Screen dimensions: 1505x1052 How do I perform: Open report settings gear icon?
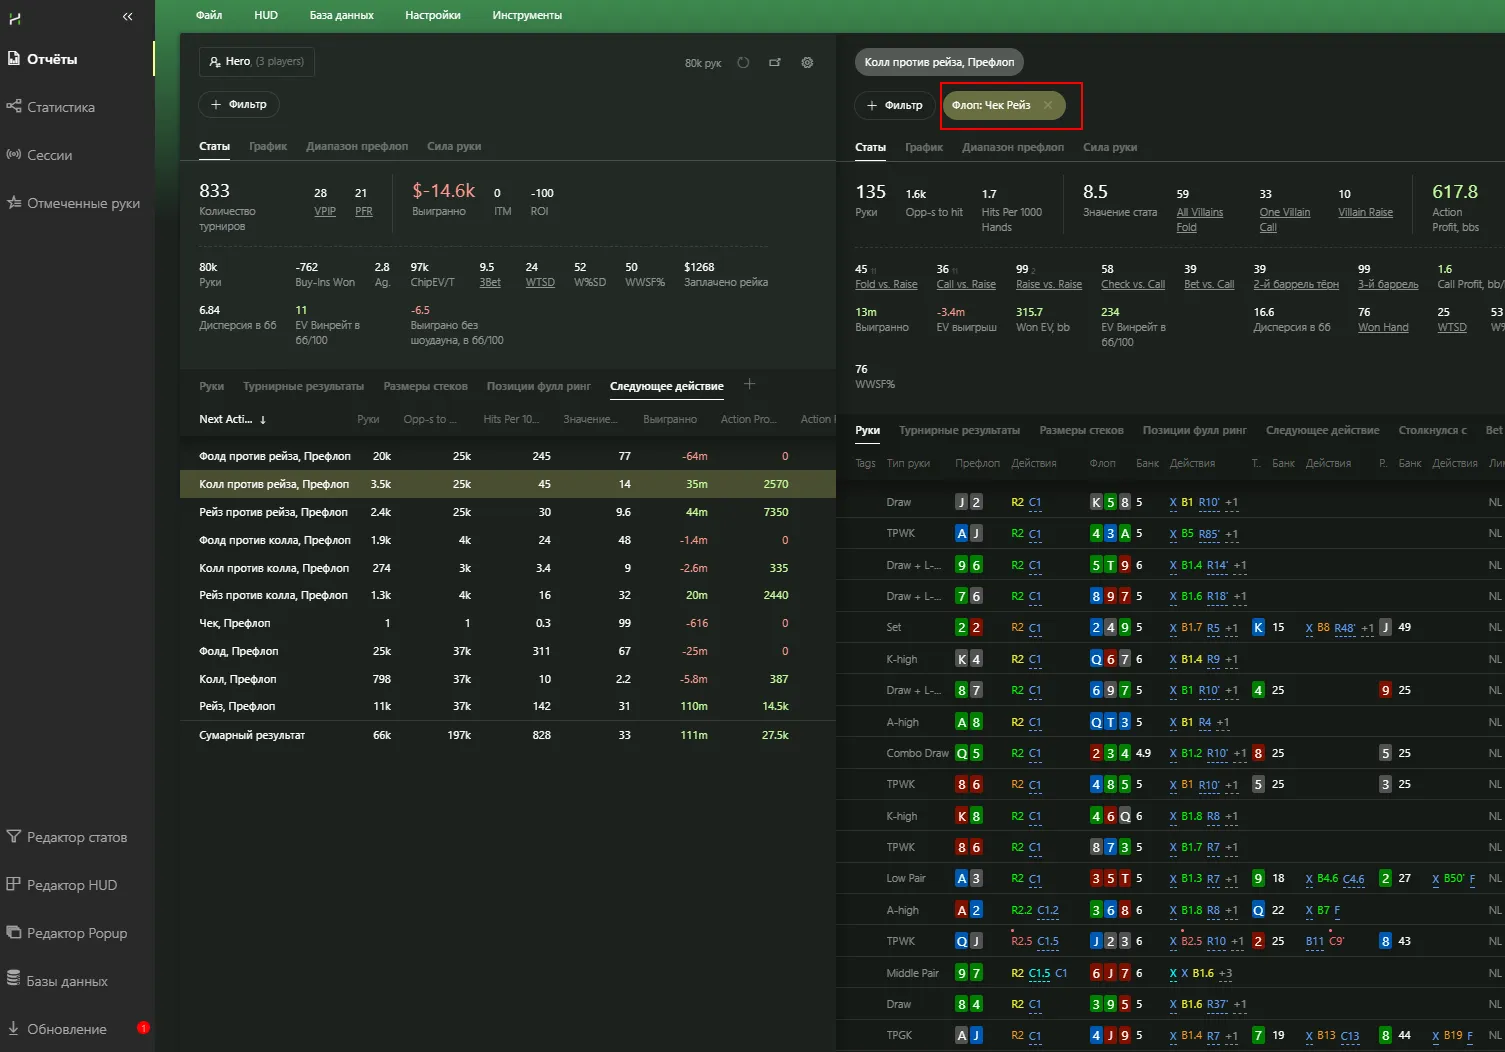pos(807,62)
